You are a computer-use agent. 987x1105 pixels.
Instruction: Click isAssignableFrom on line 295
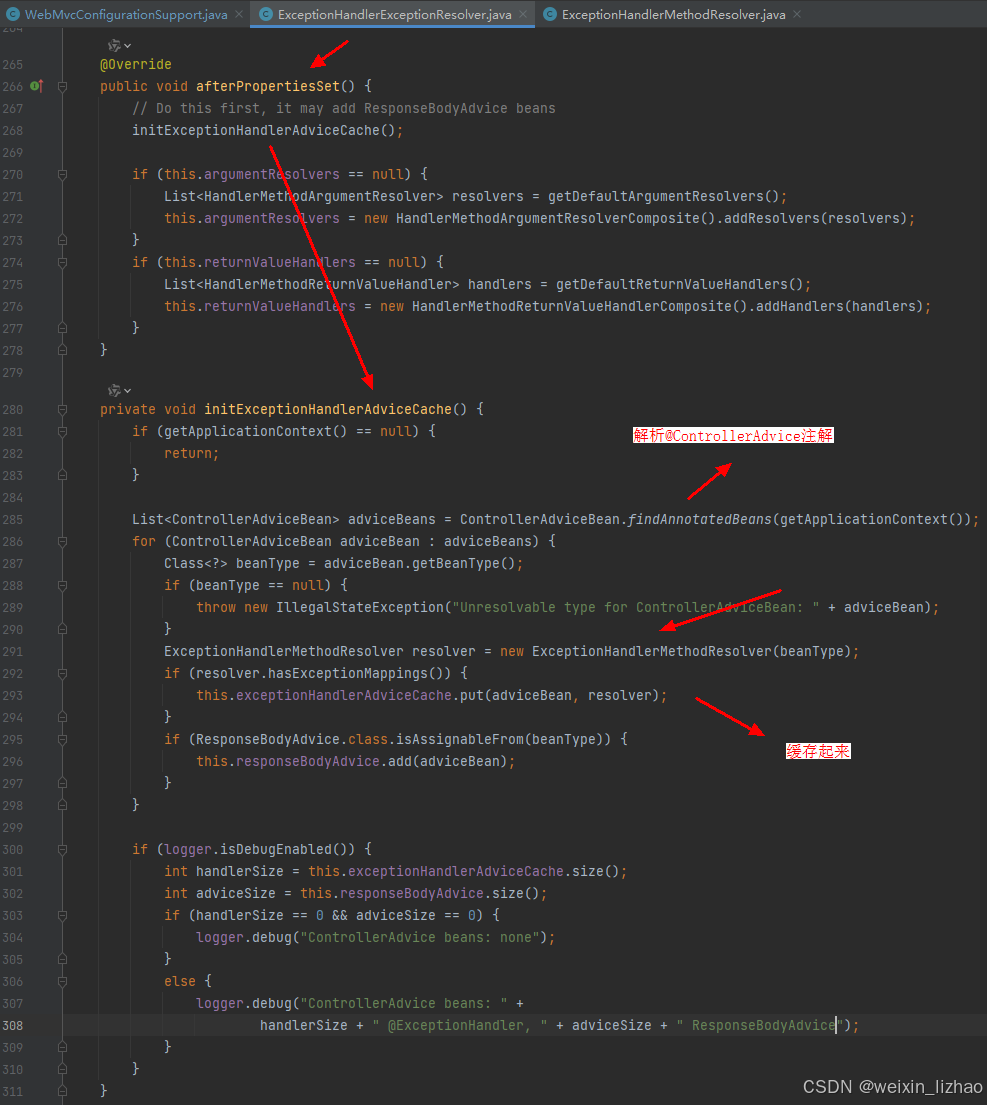tap(459, 739)
